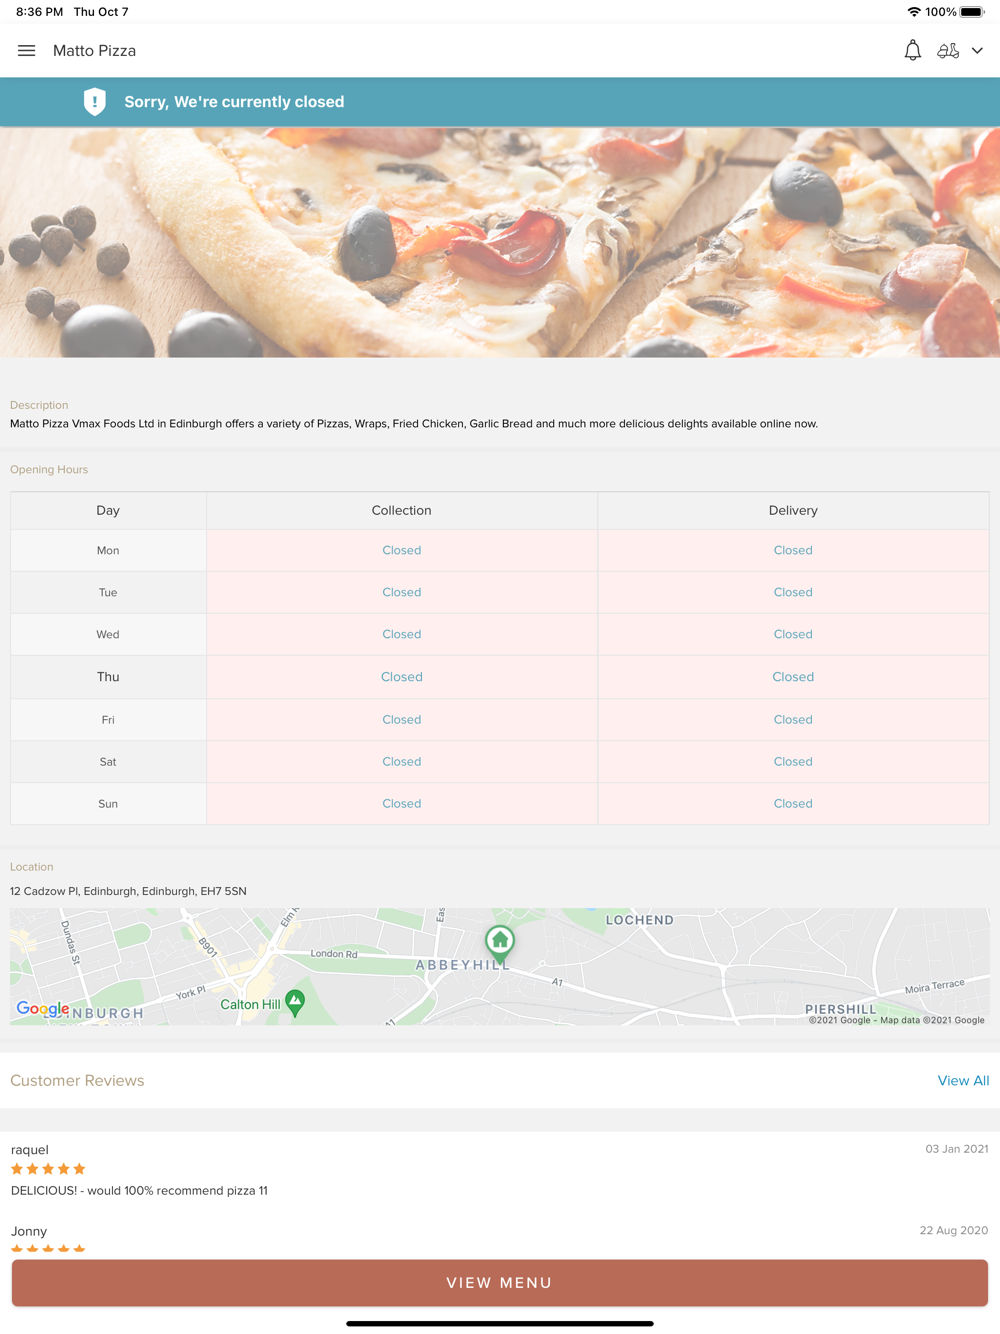Tap the Tue row day cell
Screen dimensions: 1000x1334
tap(108, 593)
